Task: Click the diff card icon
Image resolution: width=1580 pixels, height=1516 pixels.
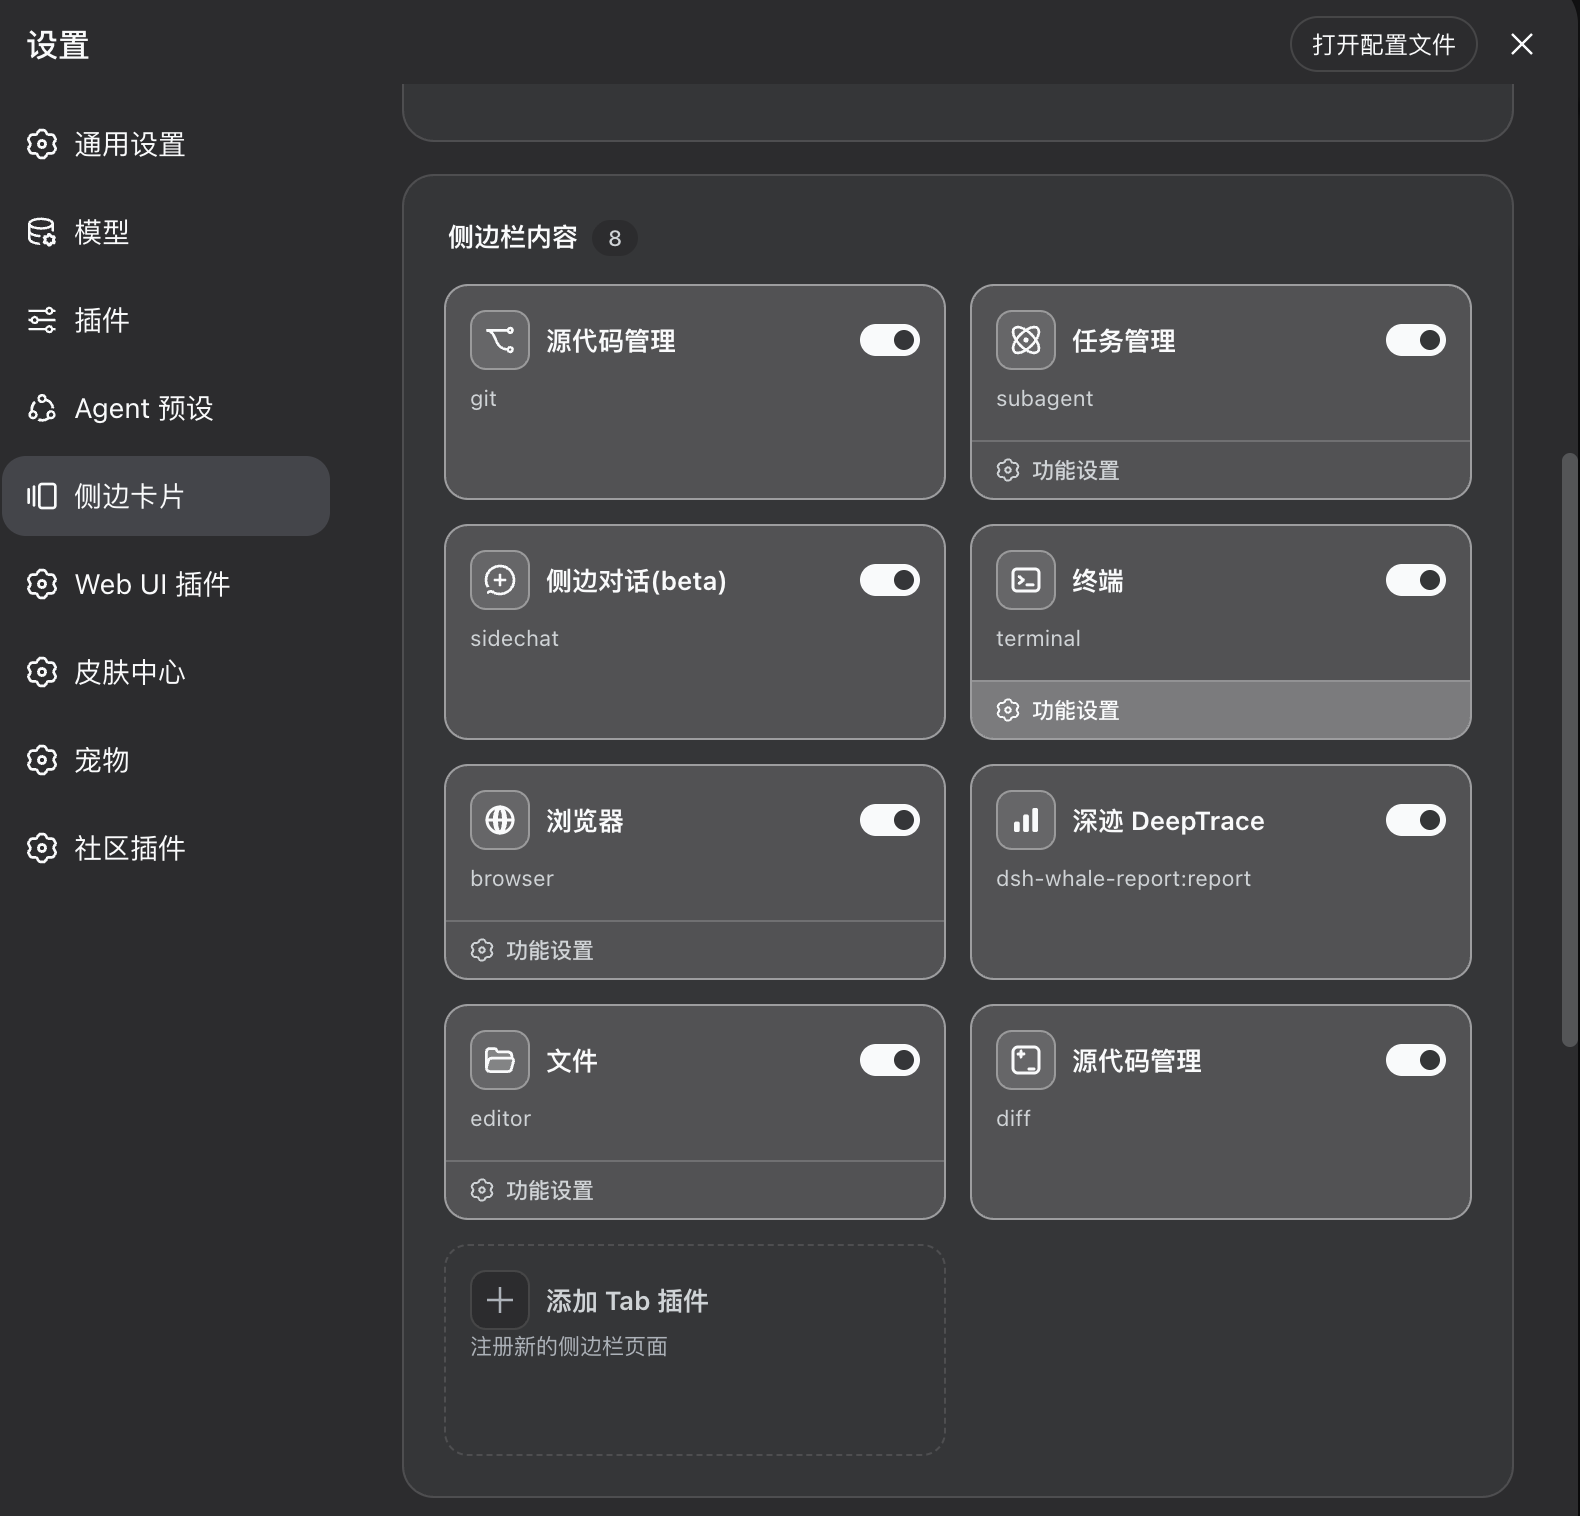Action: click(1026, 1060)
